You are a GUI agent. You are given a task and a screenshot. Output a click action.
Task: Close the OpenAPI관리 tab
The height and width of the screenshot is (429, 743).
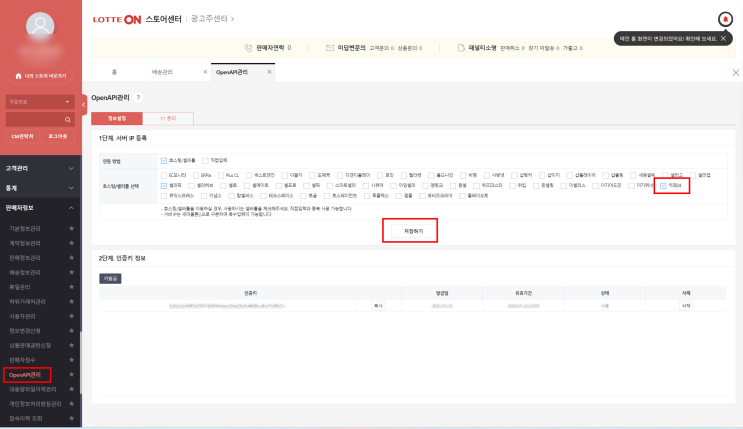click(x=270, y=72)
